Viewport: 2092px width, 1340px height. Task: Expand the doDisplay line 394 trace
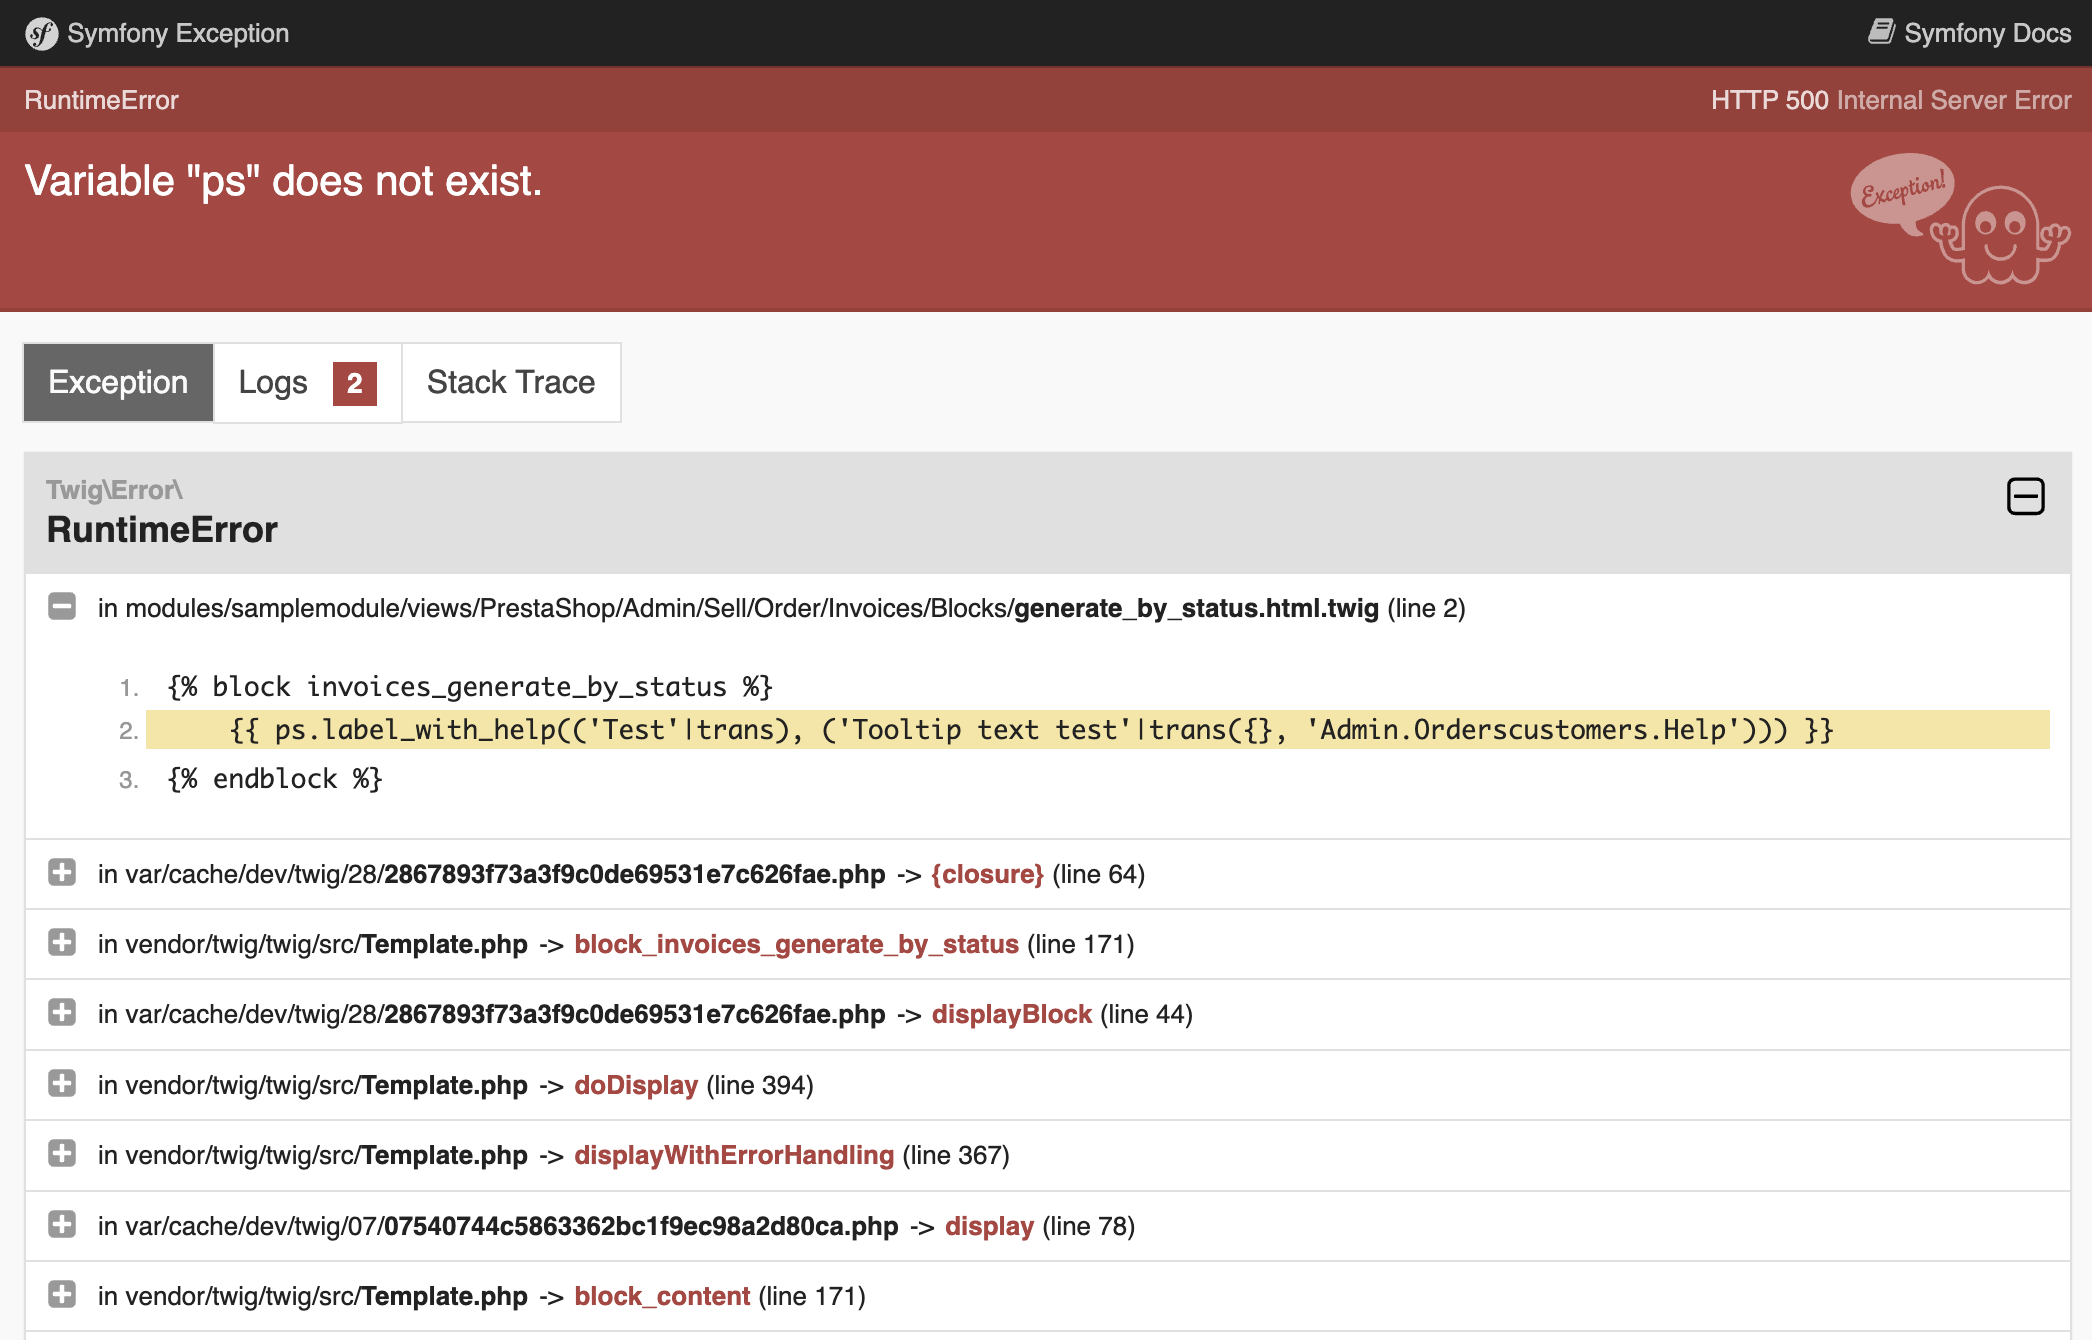[x=62, y=1084]
